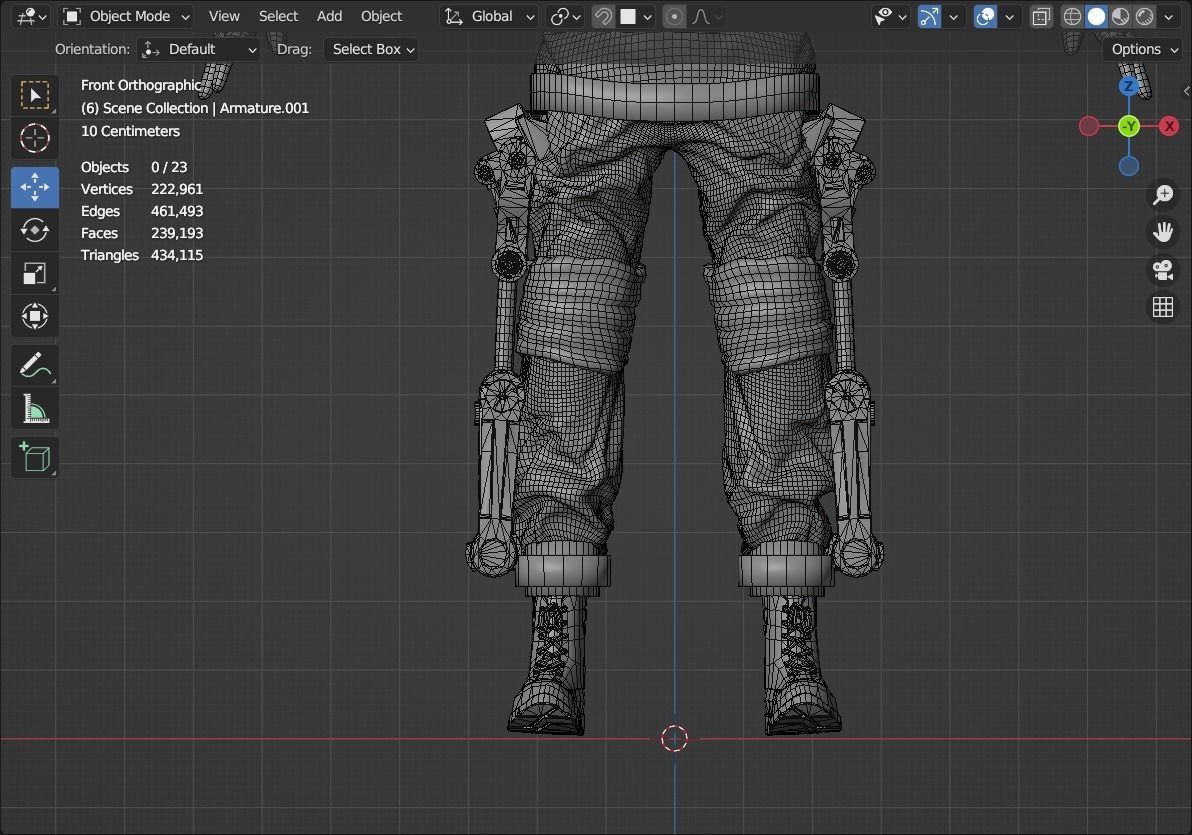Click the red X axis on gizmo
The width and height of the screenshot is (1192, 835).
pos(1169,126)
